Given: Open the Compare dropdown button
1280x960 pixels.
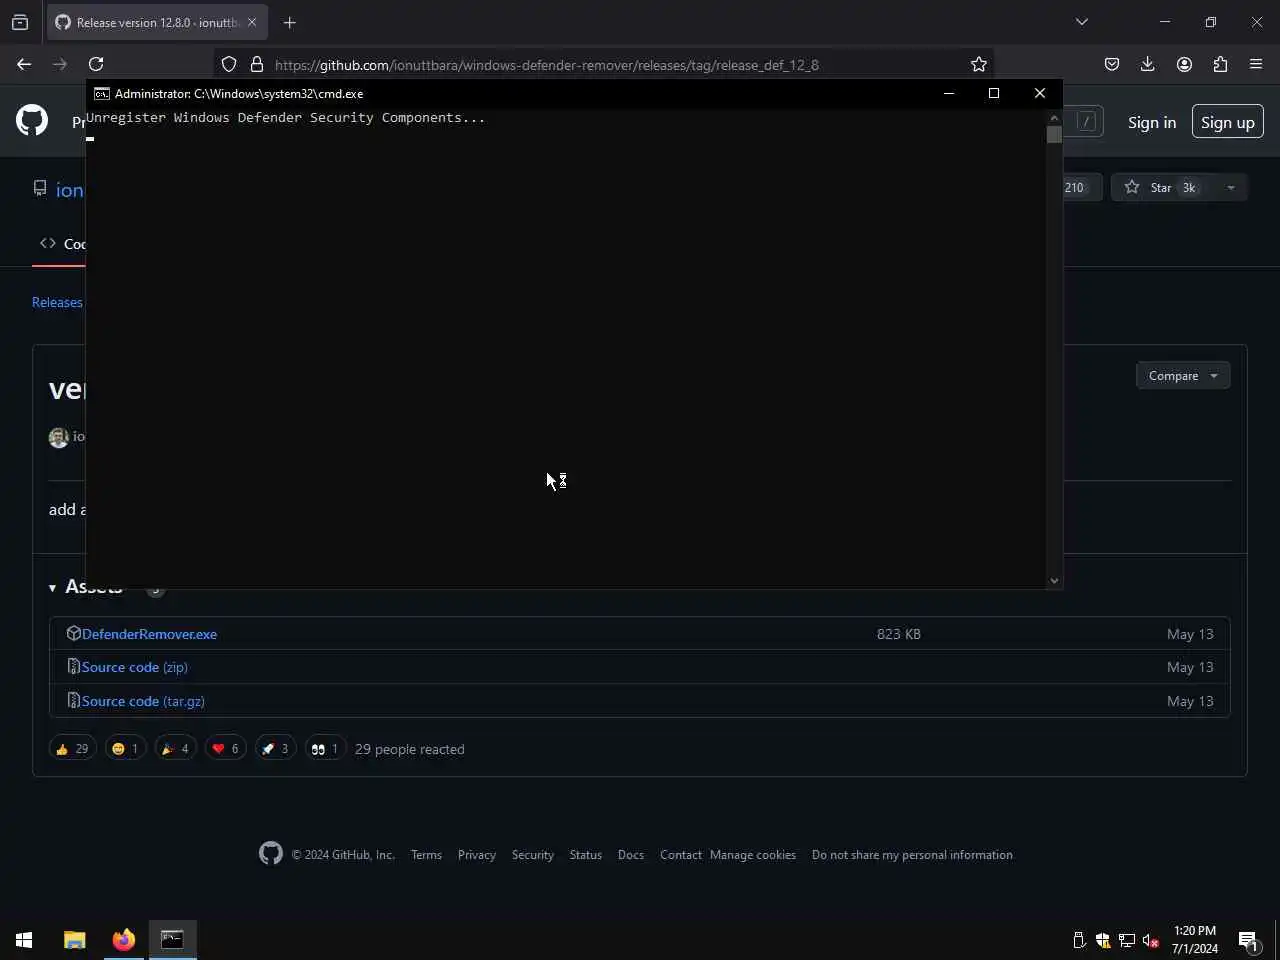Looking at the screenshot, I should coord(1183,376).
